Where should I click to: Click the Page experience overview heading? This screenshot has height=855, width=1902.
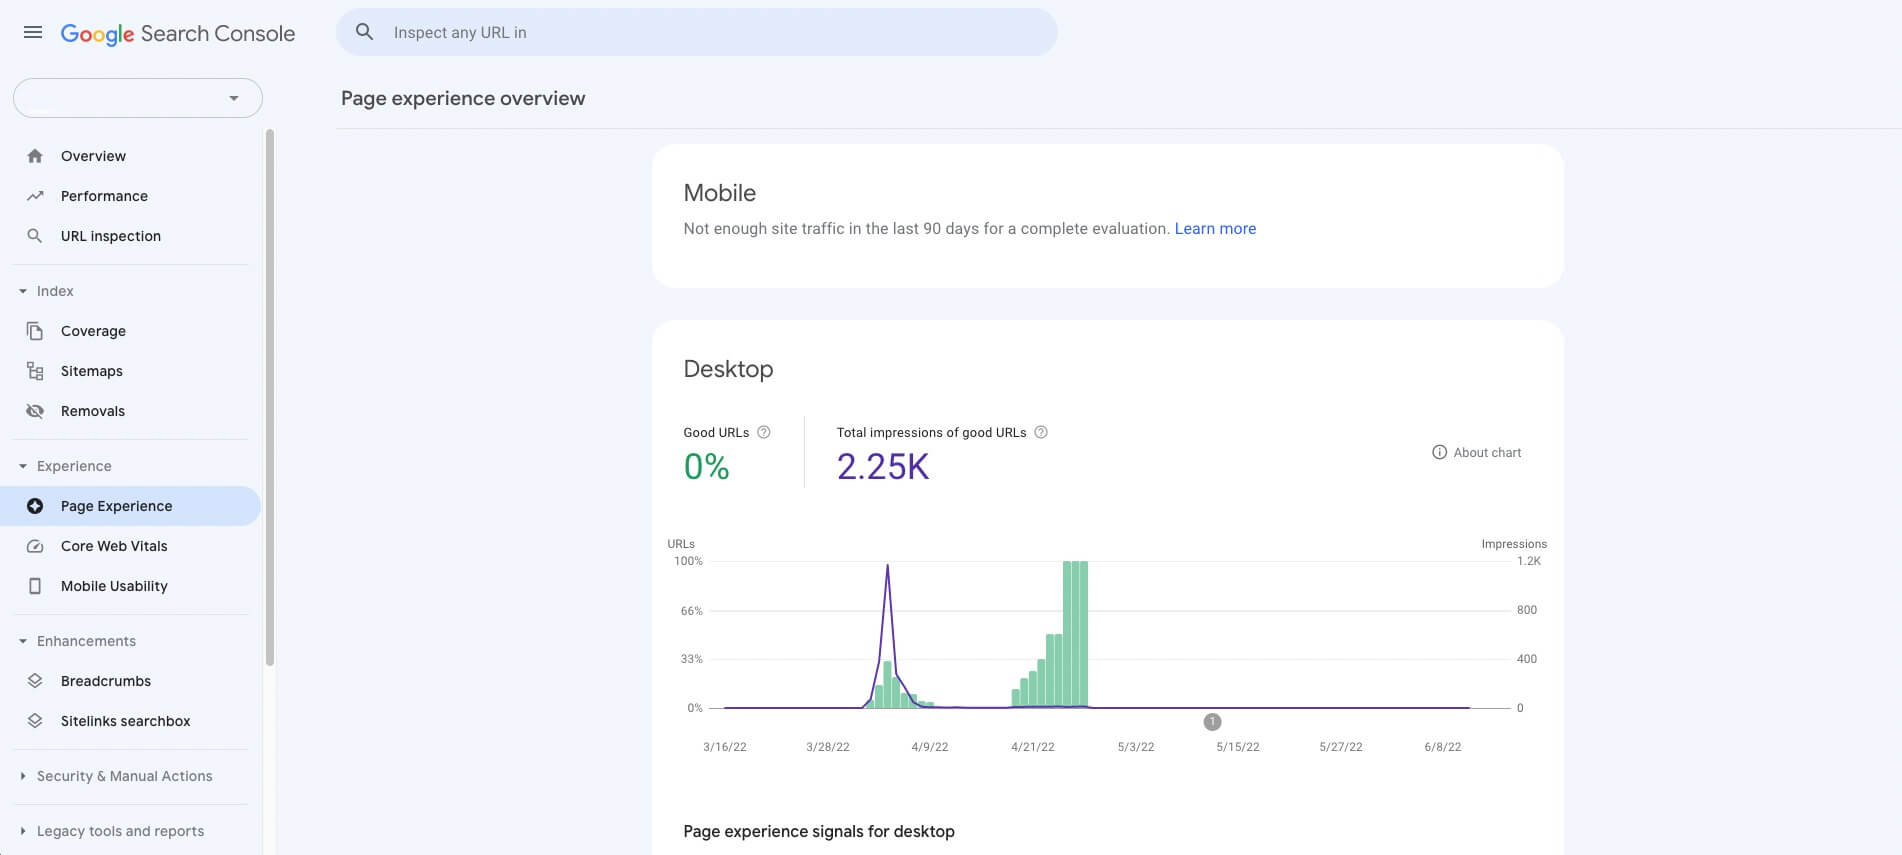tap(463, 98)
